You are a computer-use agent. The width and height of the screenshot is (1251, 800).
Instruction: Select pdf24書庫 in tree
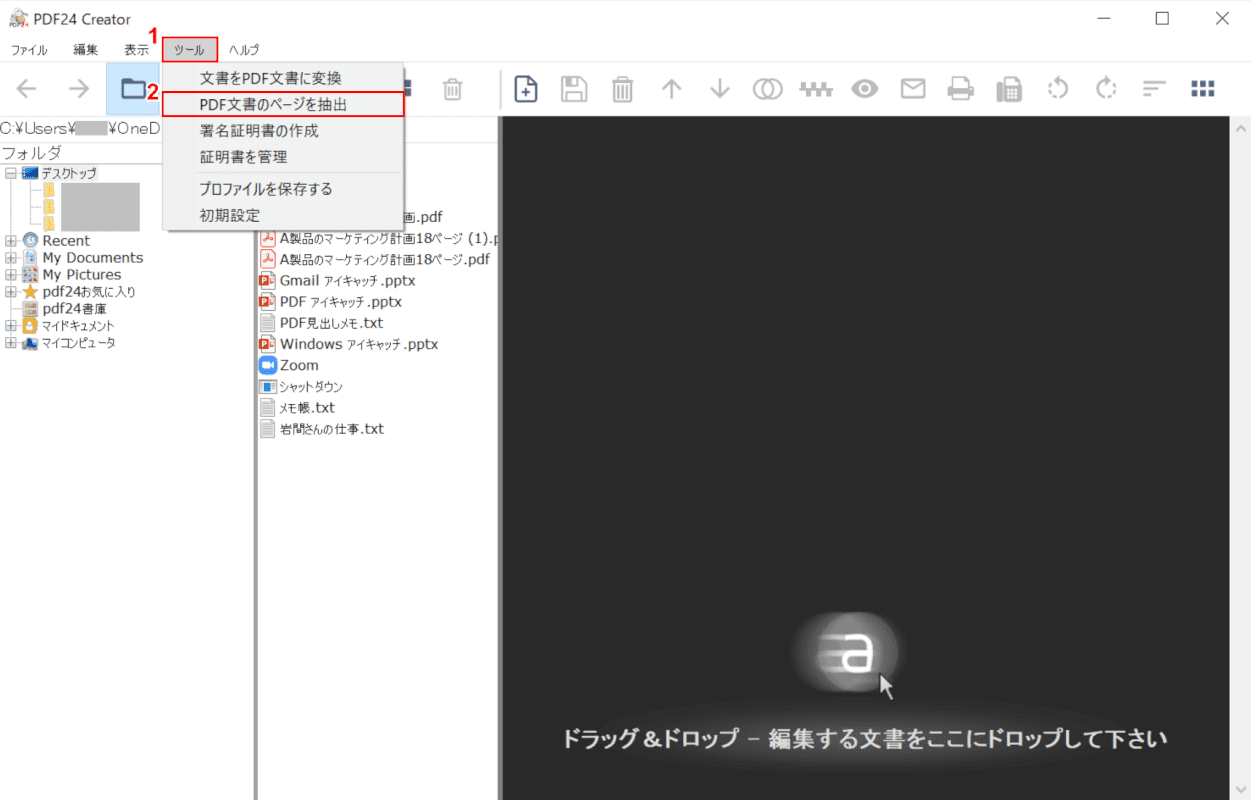75,308
